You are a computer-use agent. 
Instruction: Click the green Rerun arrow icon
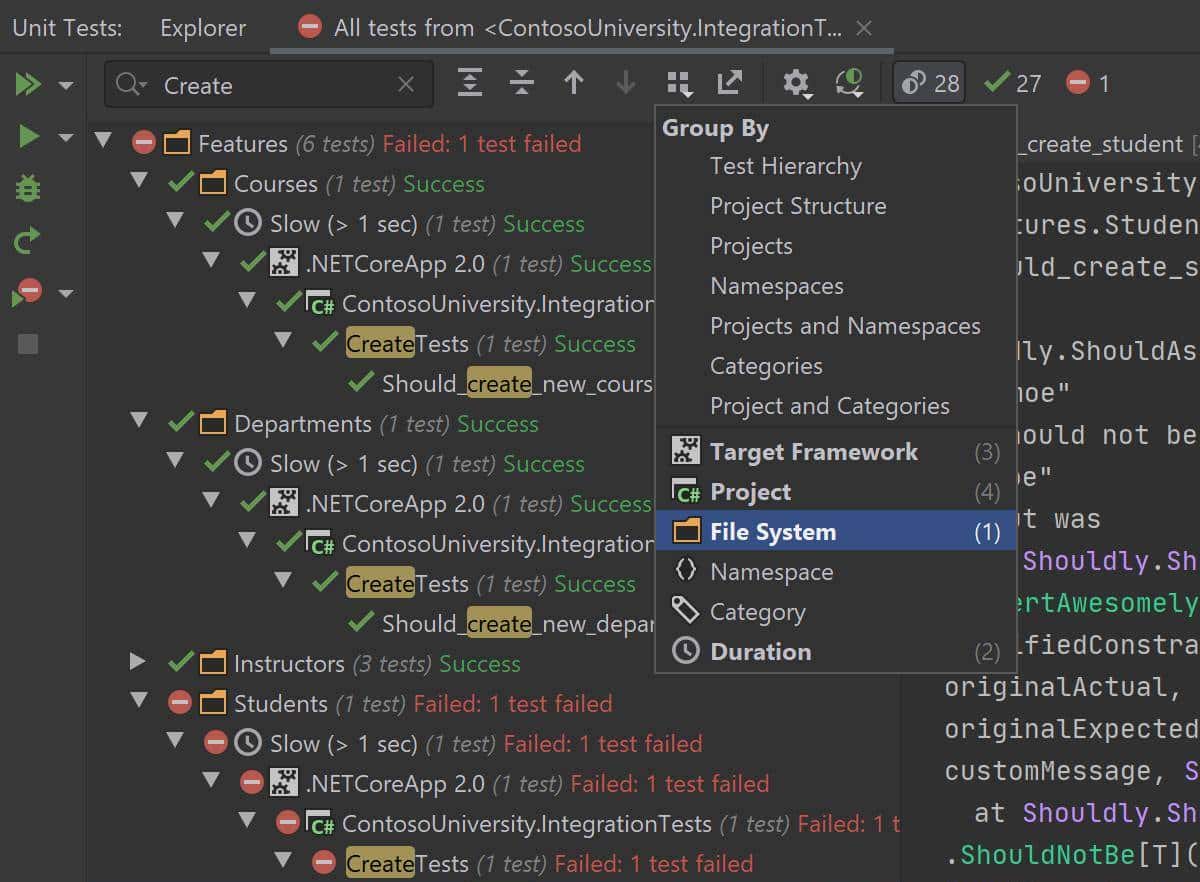[x=28, y=240]
